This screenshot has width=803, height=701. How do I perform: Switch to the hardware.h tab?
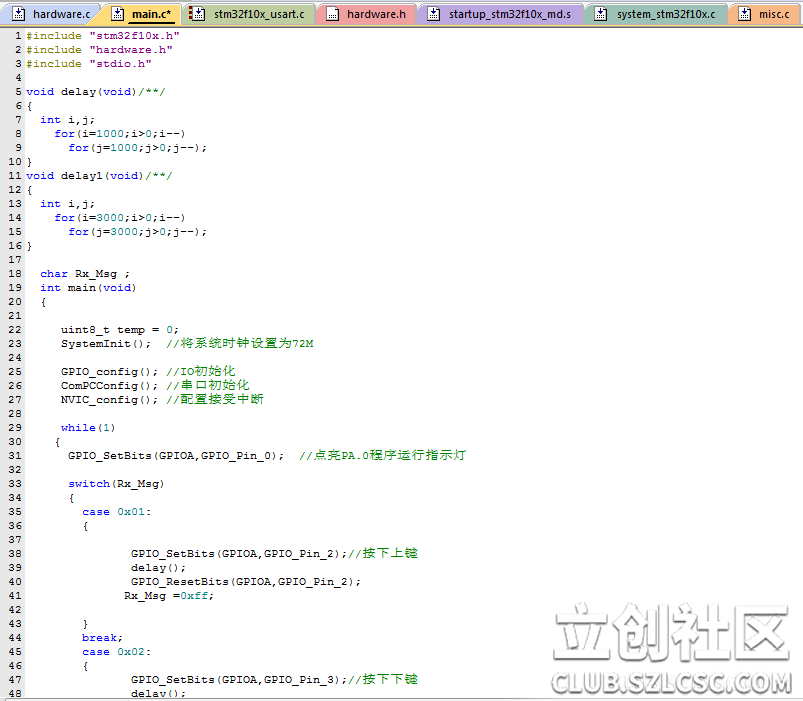pyautogui.click(x=375, y=14)
